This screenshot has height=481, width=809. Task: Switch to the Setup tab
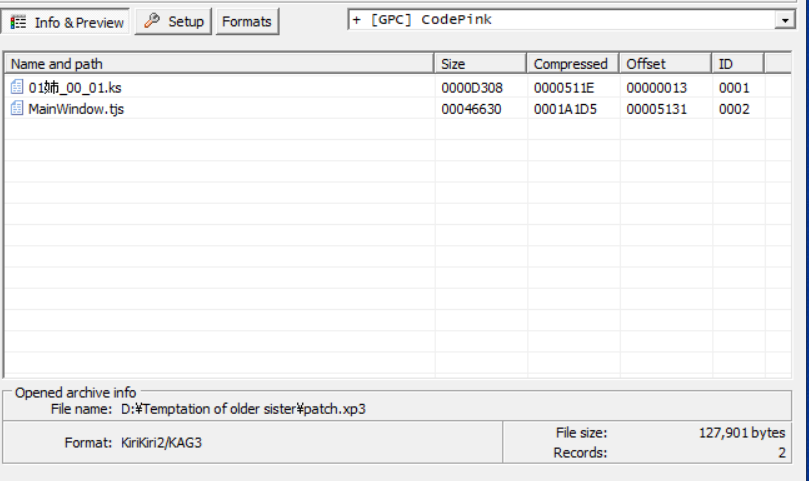pyautogui.click(x=173, y=22)
